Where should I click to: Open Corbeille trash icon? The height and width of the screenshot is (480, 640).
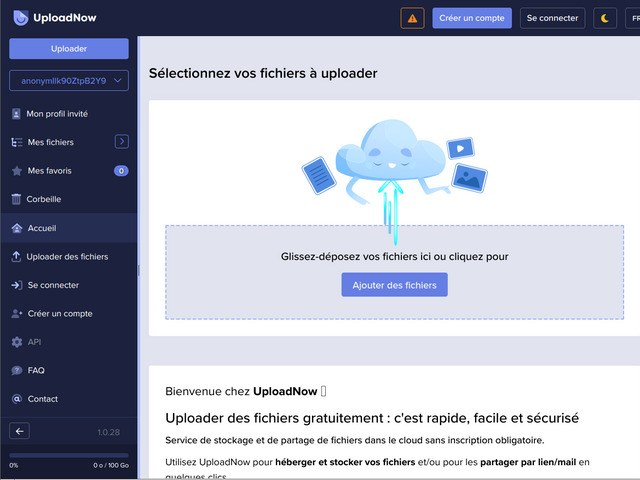coord(16,199)
